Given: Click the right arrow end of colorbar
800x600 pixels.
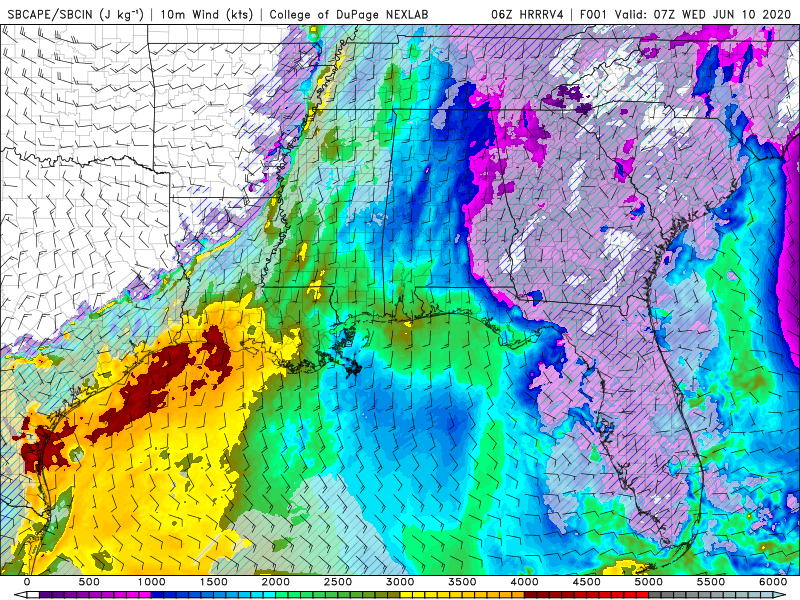Looking at the screenshot, I should tap(780, 595).
